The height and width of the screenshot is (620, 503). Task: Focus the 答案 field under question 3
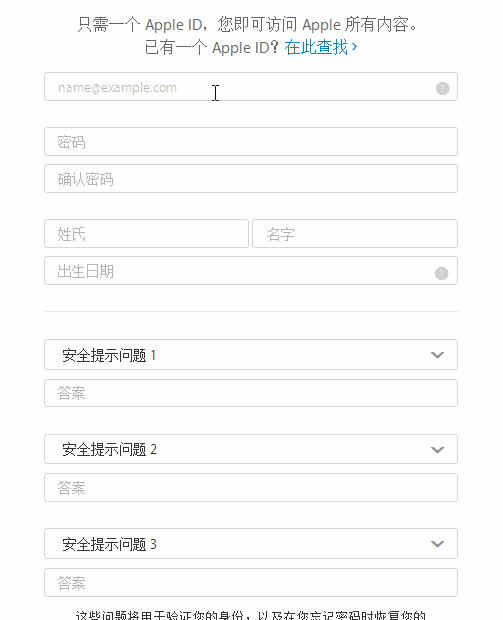coord(251,583)
